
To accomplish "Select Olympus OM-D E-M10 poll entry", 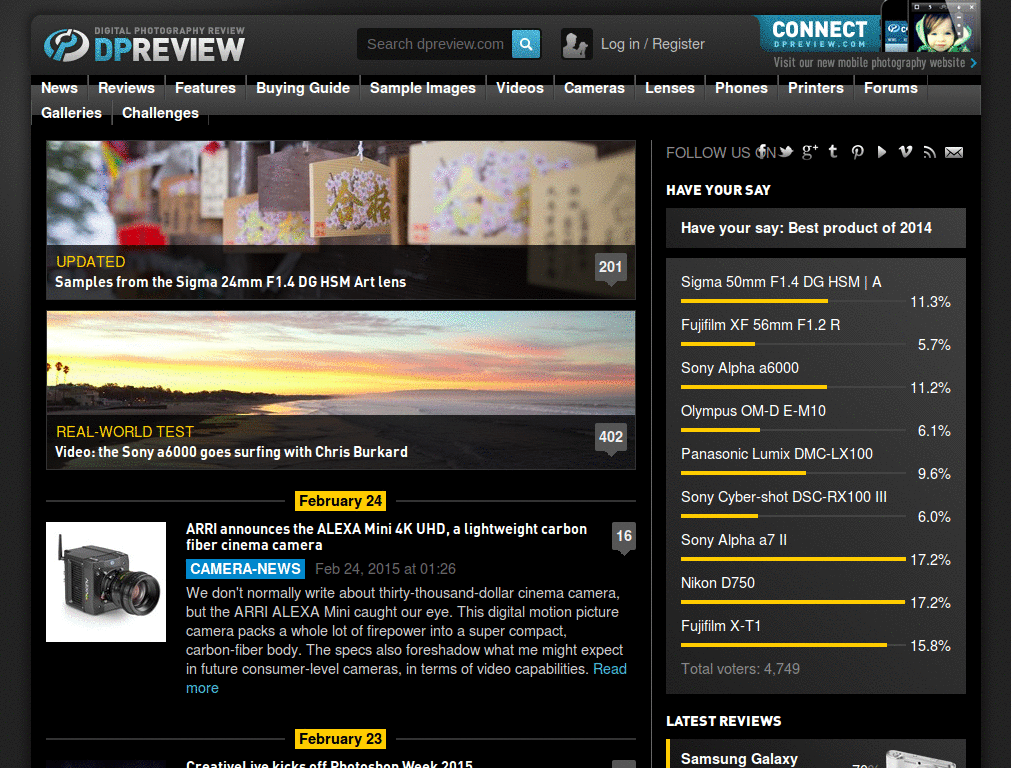I will tap(754, 411).
